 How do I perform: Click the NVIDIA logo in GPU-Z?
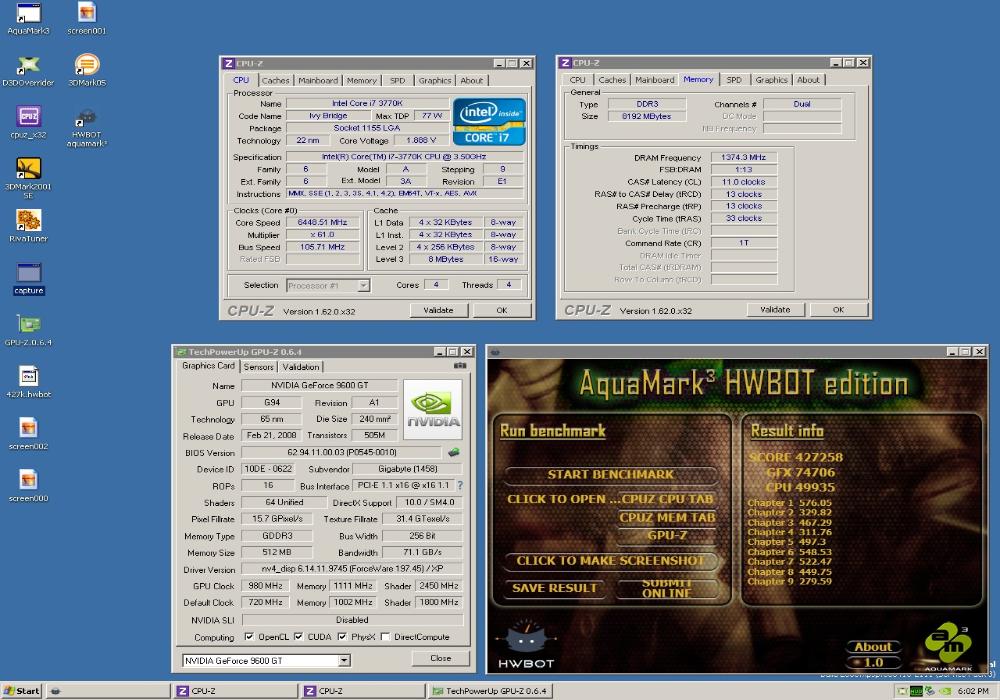pyautogui.click(x=433, y=409)
